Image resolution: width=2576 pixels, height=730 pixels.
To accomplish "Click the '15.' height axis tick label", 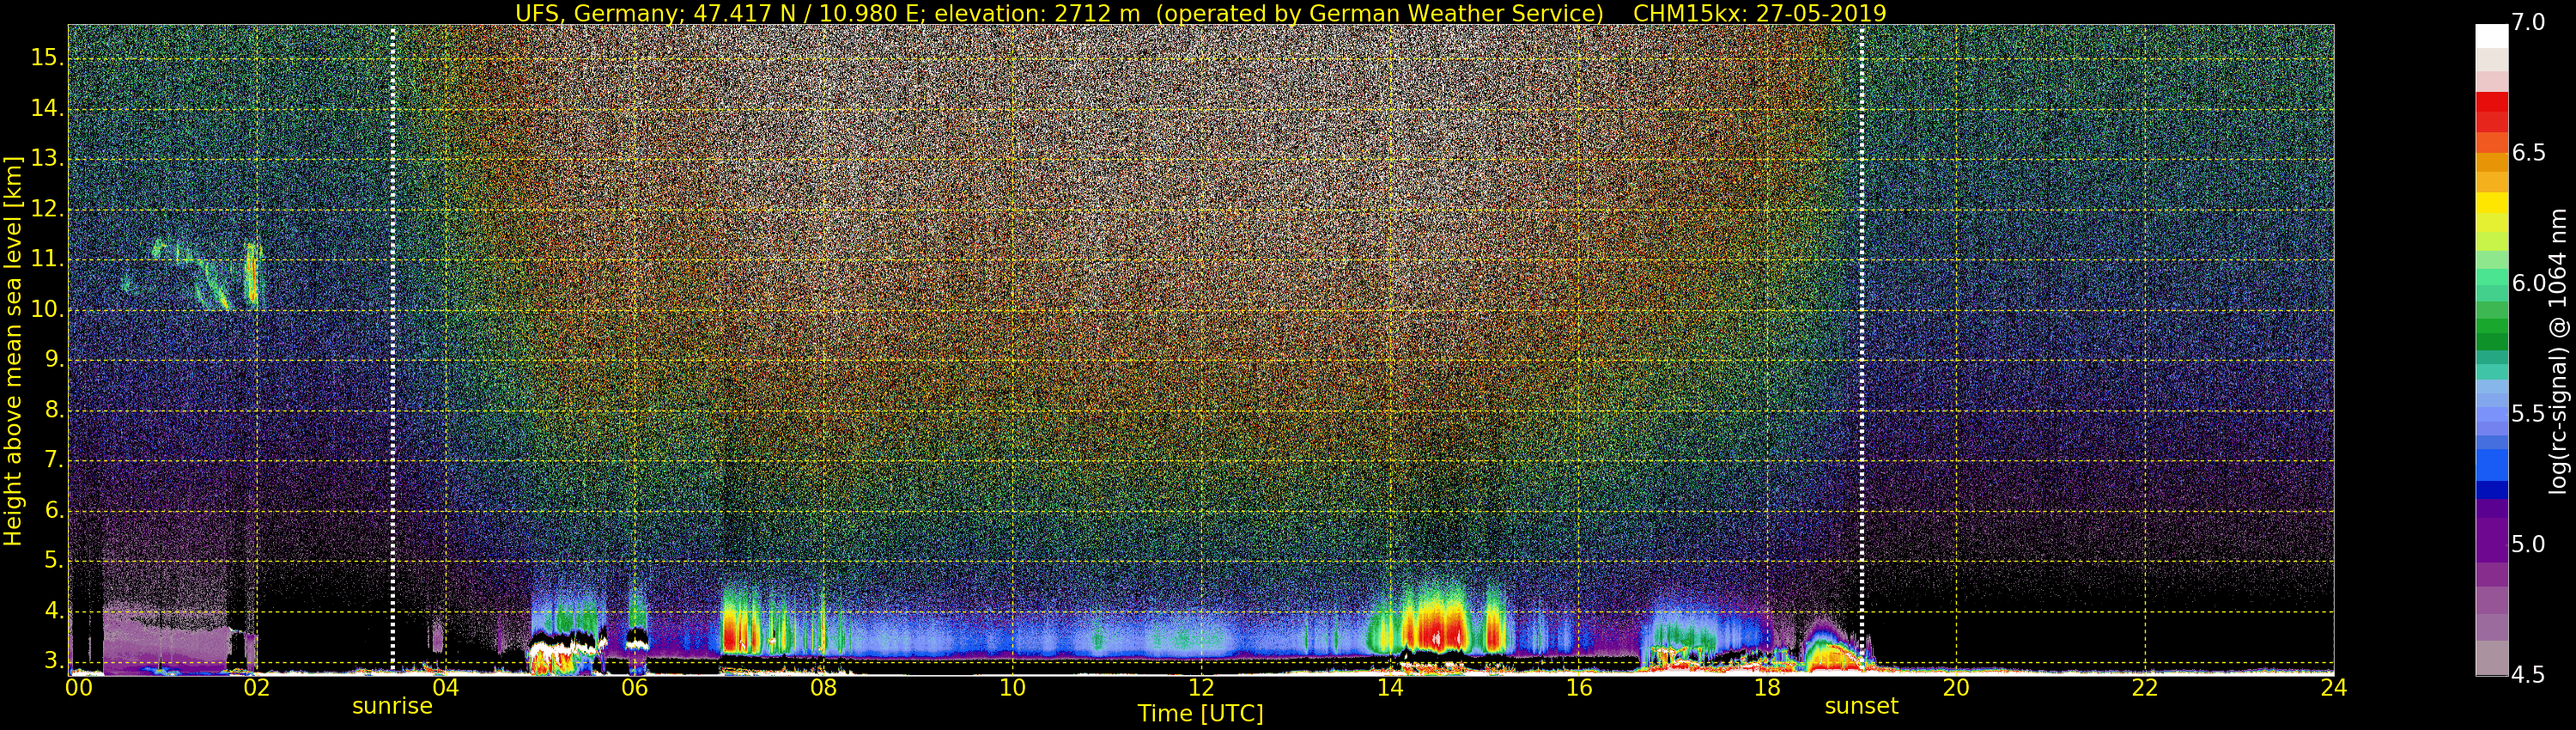I will coord(46,58).
